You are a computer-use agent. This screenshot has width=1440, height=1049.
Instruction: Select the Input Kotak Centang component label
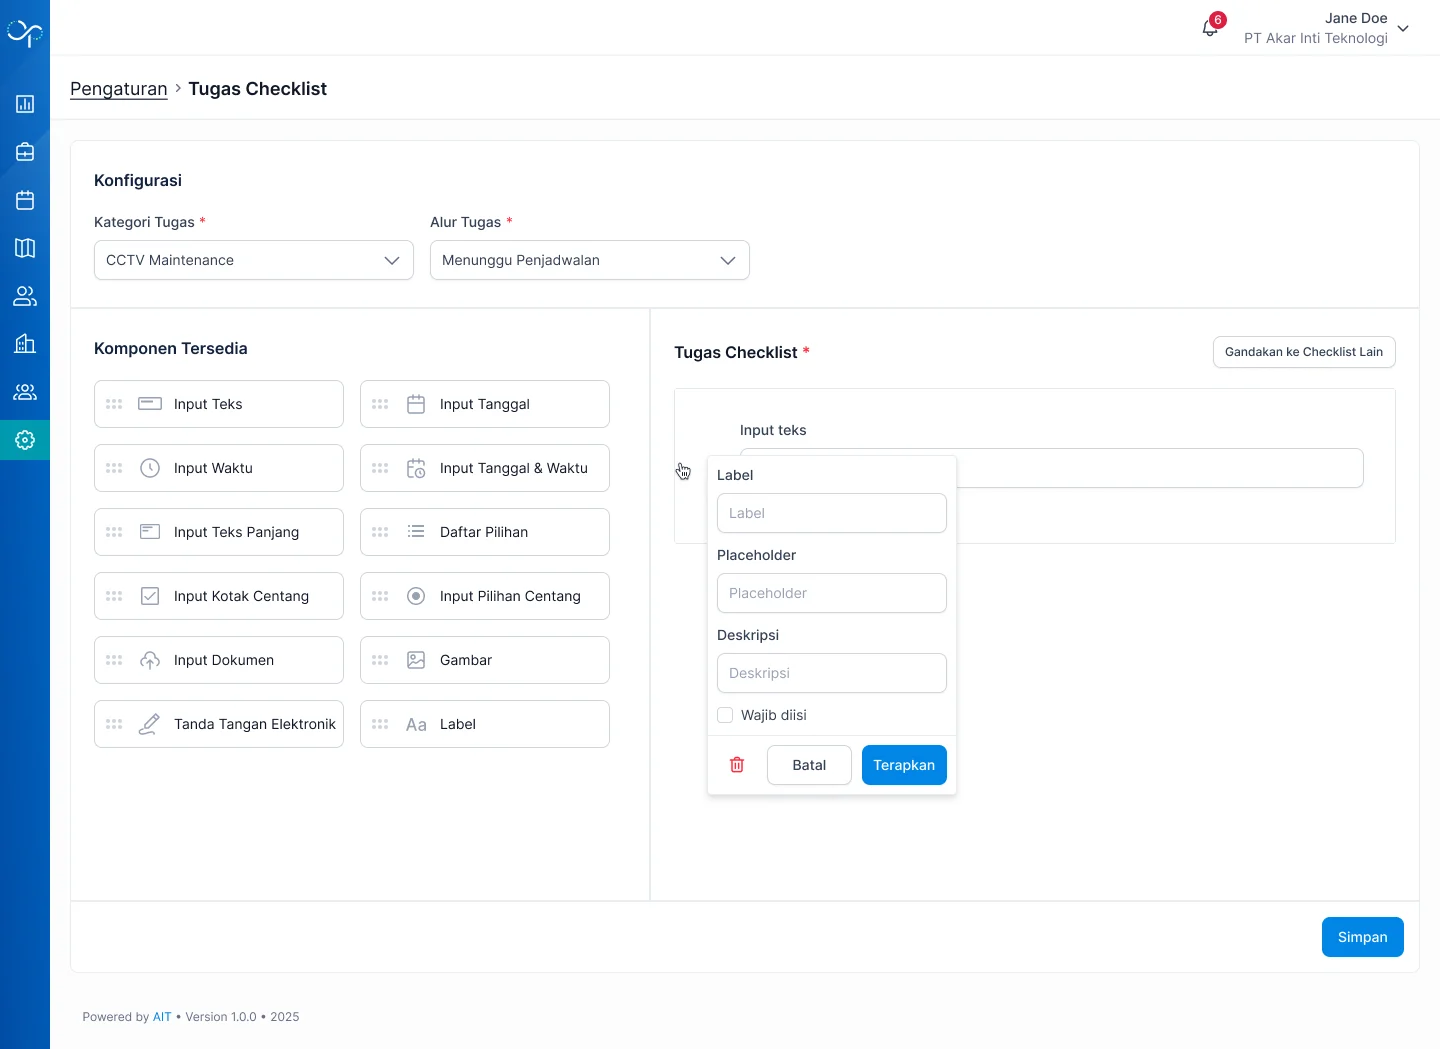(241, 596)
